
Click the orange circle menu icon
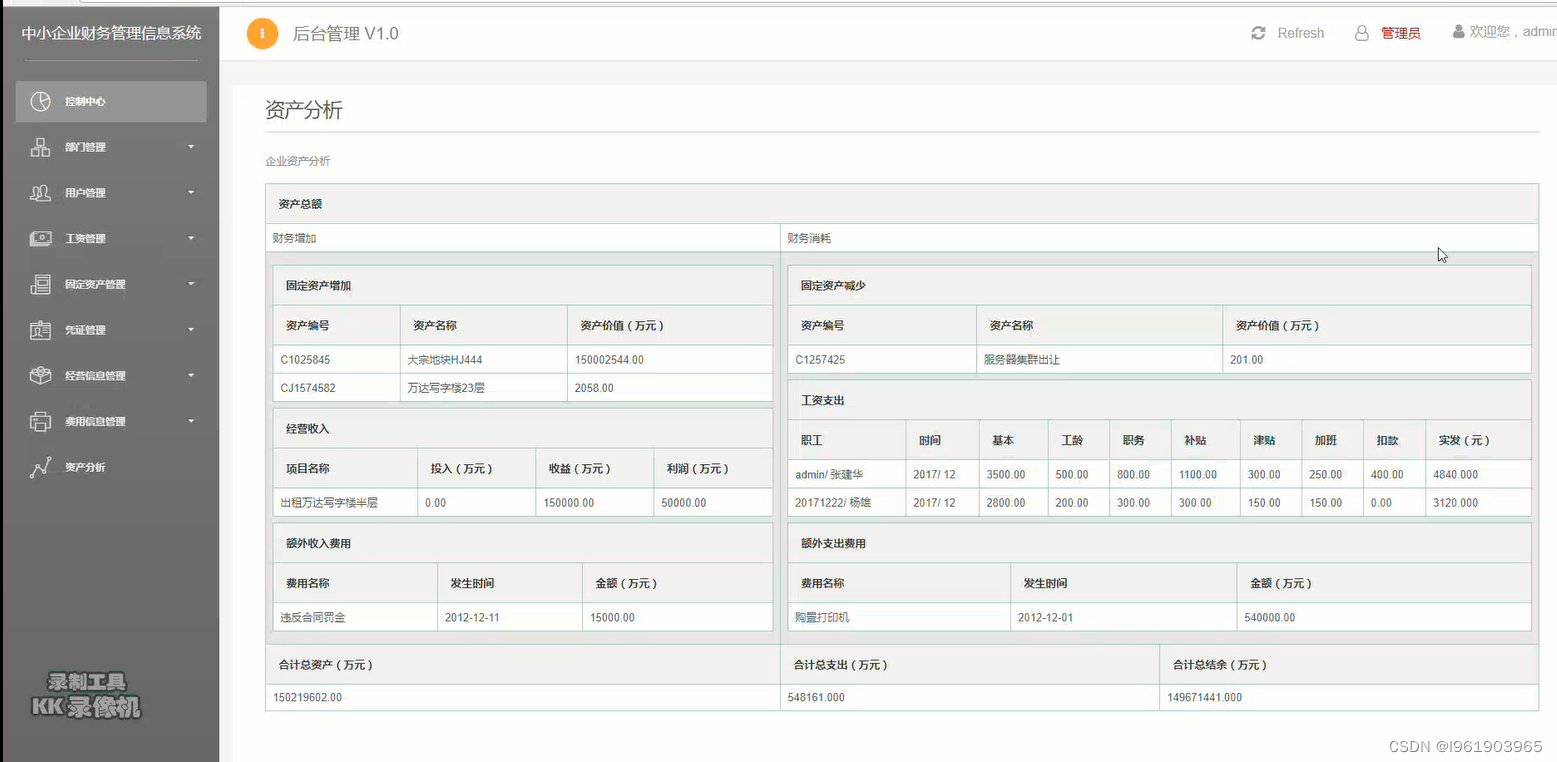click(262, 33)
